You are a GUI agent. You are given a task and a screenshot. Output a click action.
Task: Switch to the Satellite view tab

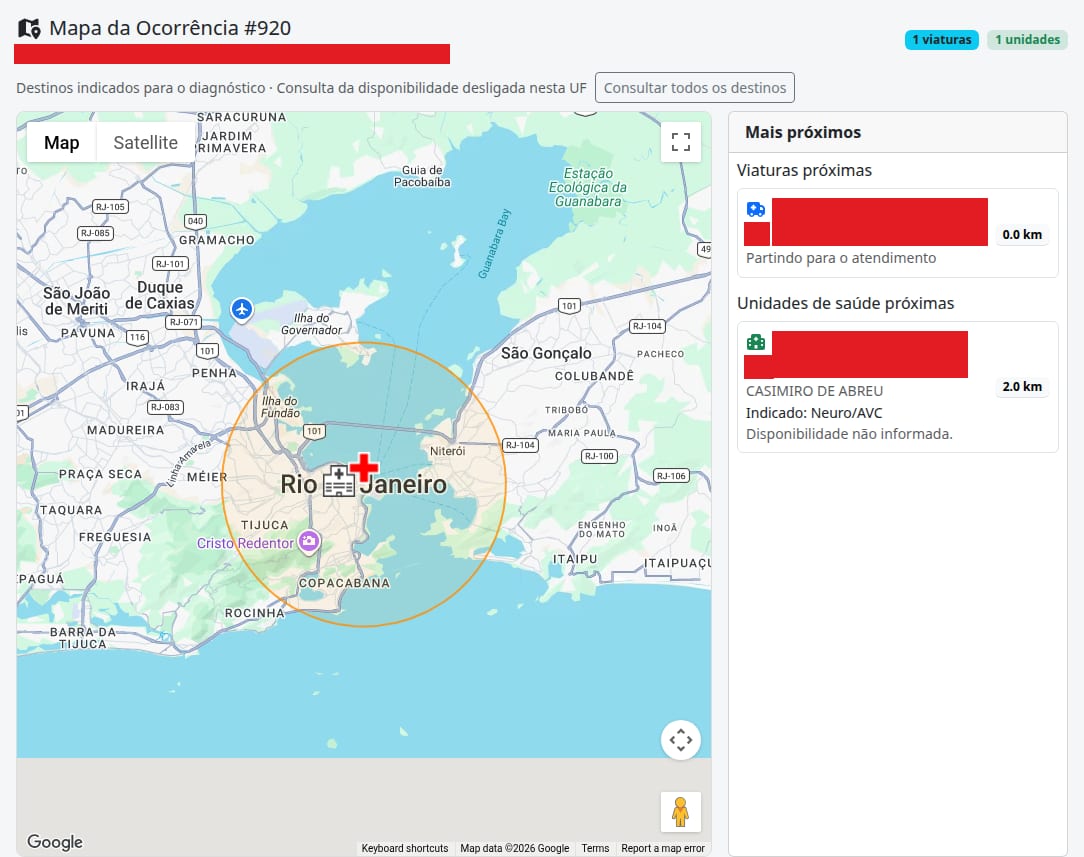click(x=145, y=142)
